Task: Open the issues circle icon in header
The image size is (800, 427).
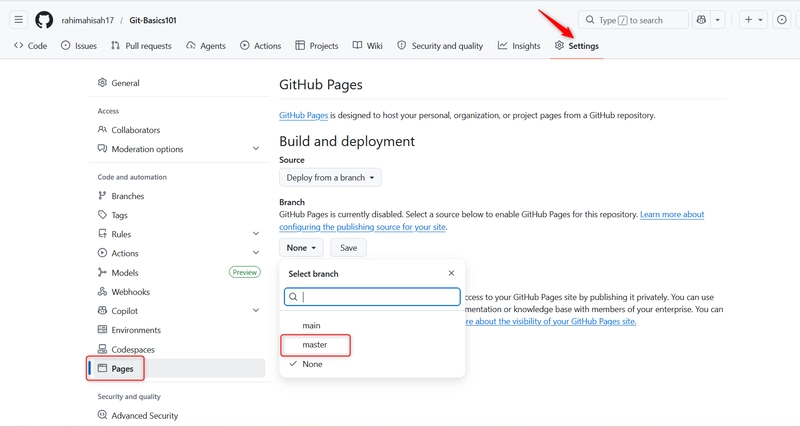Action: tap(782, 20)
